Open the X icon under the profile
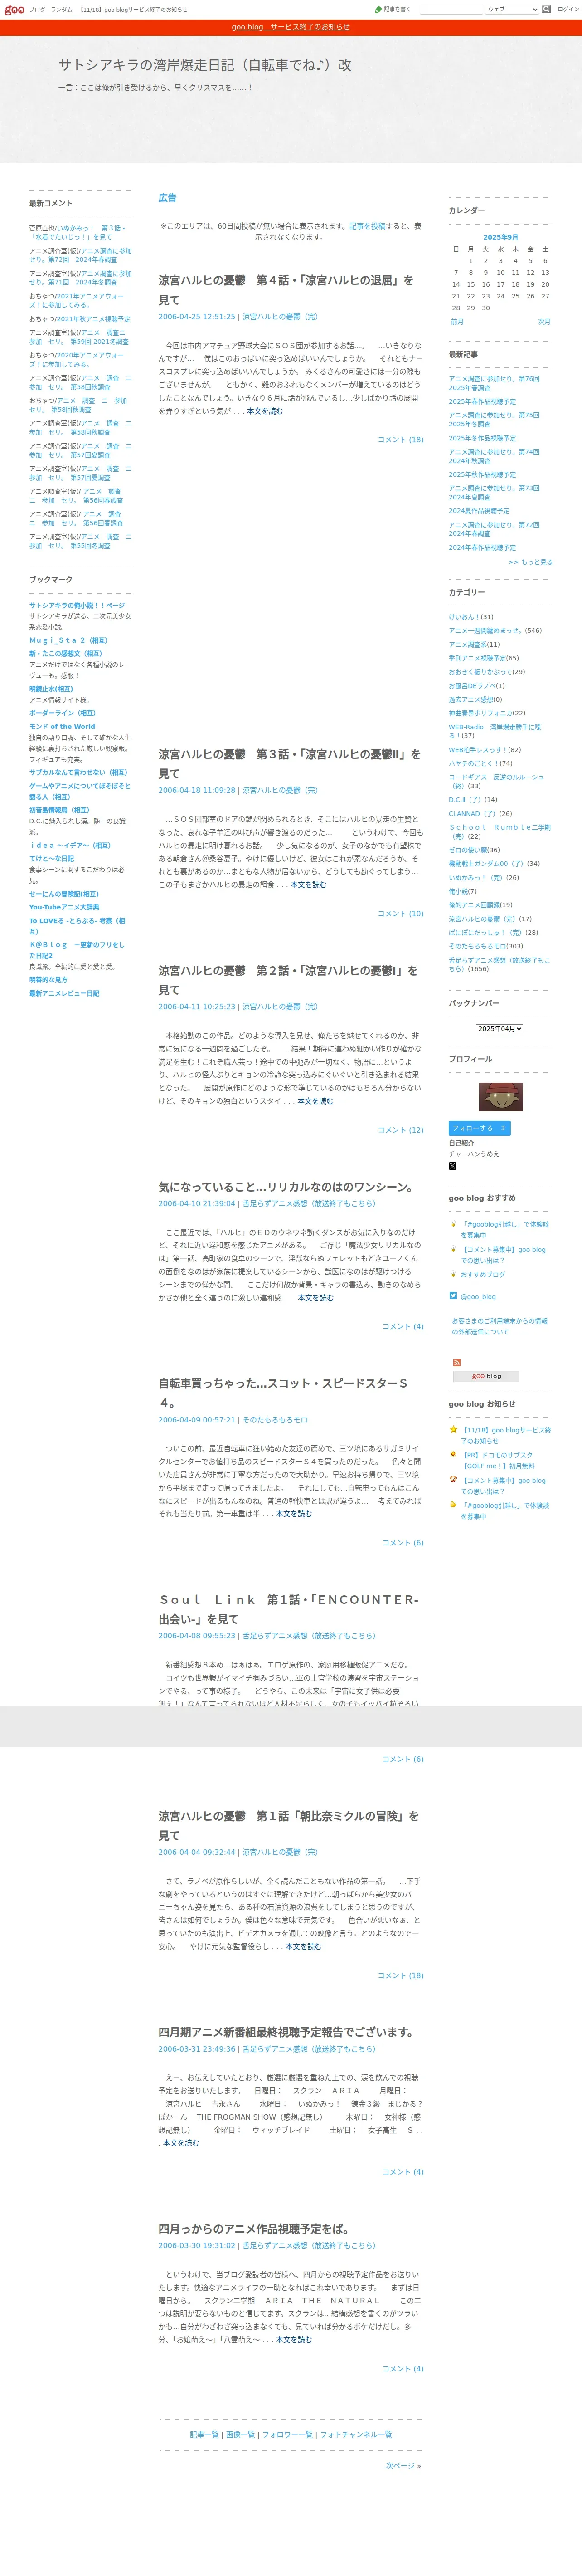The width and height of the screenshot is (582, 2576). coord(452,1166)
